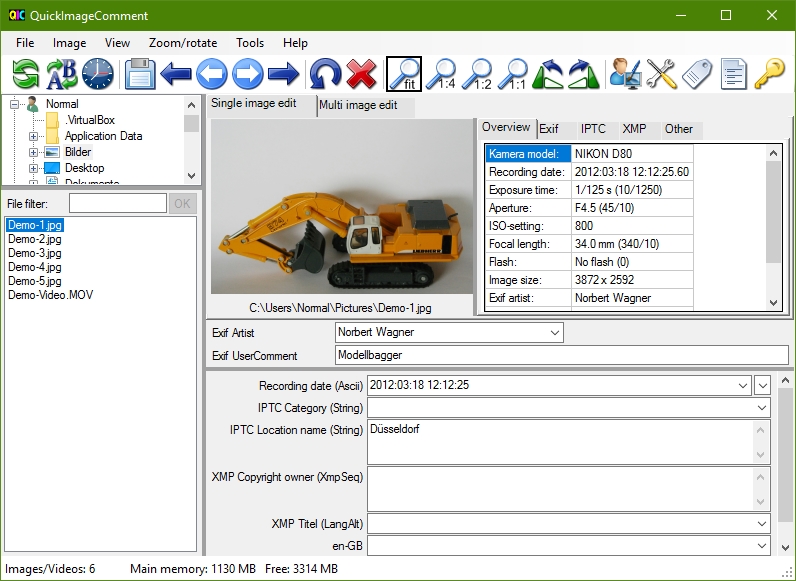Screen dimensions: 796x581
Task: Jump to first image with plain left arrow
Action: pyautogui.click(x=176, y=74)
